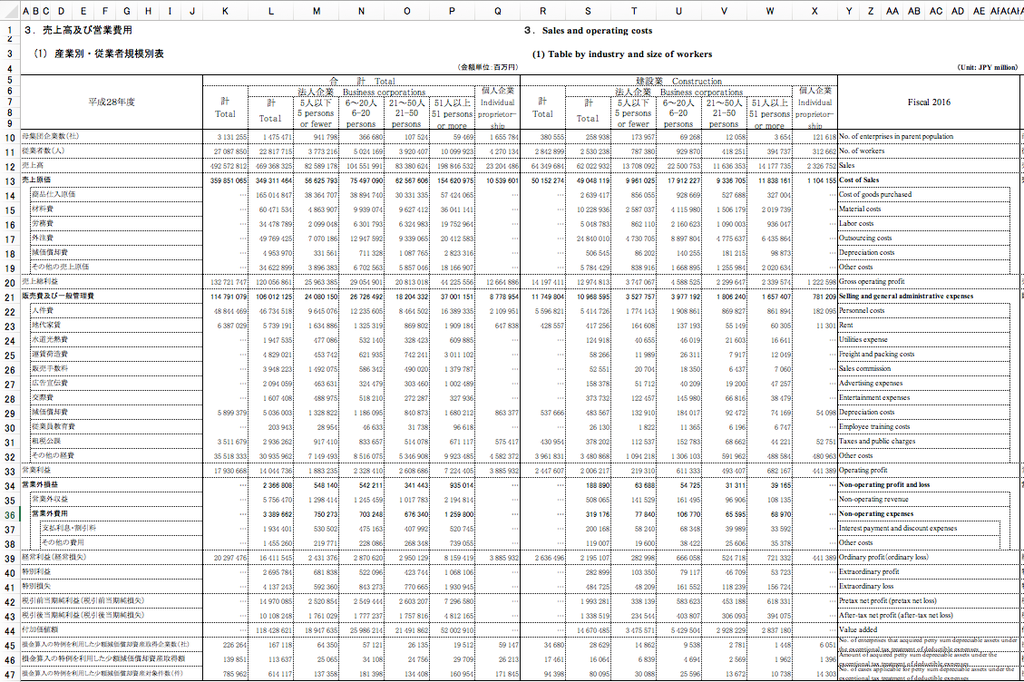1024x682 pixels.
Task: Click the 'Advertising expenses' label
Action: point(870,383)
